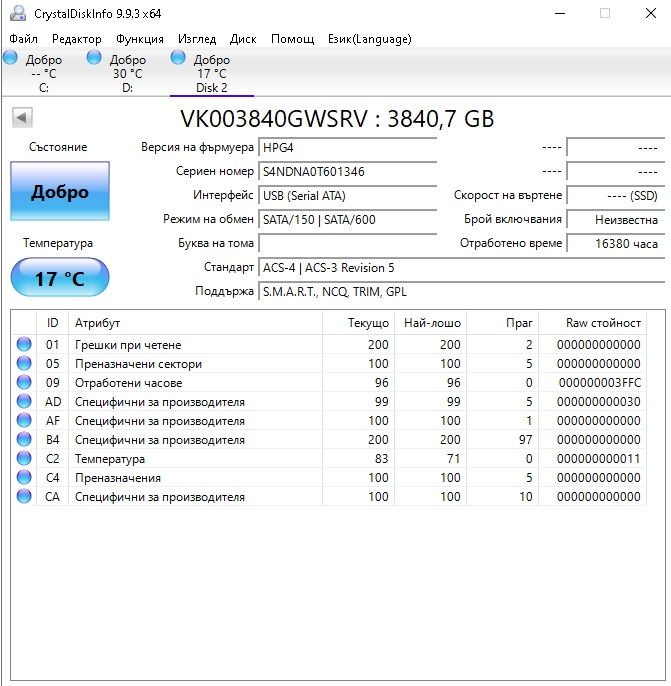Click power-on hours field 16380 часа
This screenshot has height=686, width=671.
616,244
